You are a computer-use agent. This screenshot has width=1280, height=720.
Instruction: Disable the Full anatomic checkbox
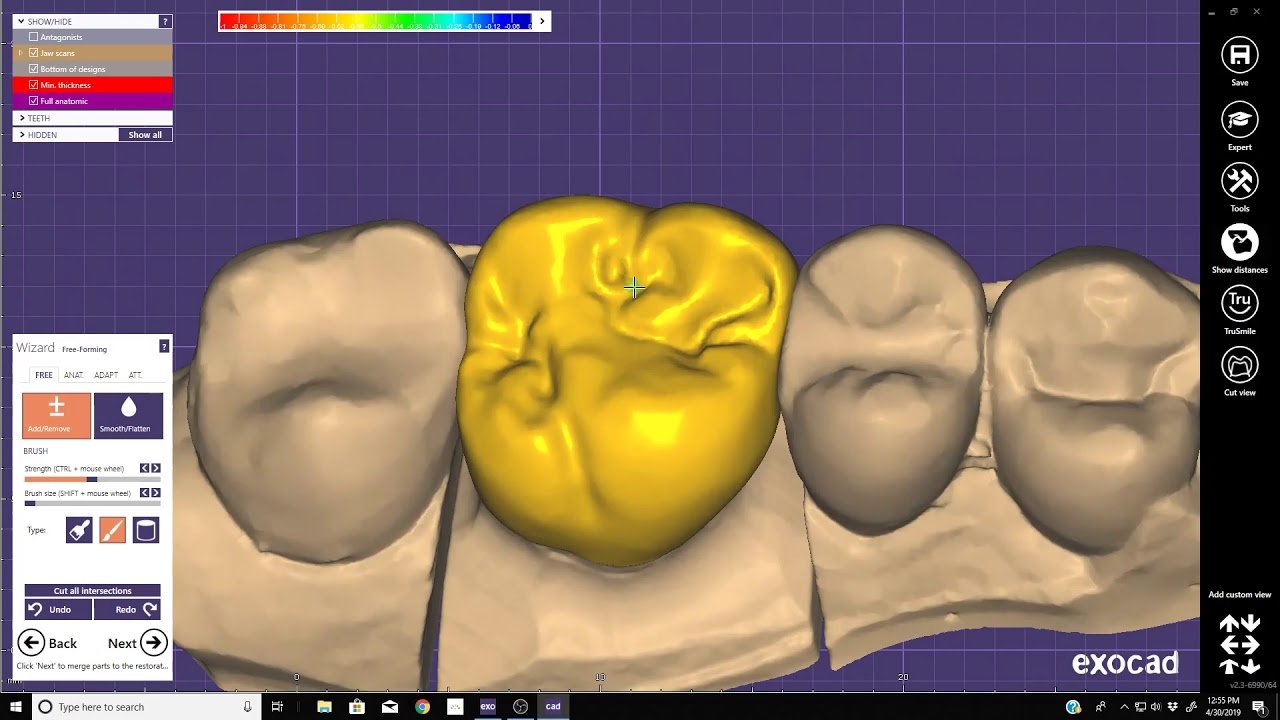(34, 101)
